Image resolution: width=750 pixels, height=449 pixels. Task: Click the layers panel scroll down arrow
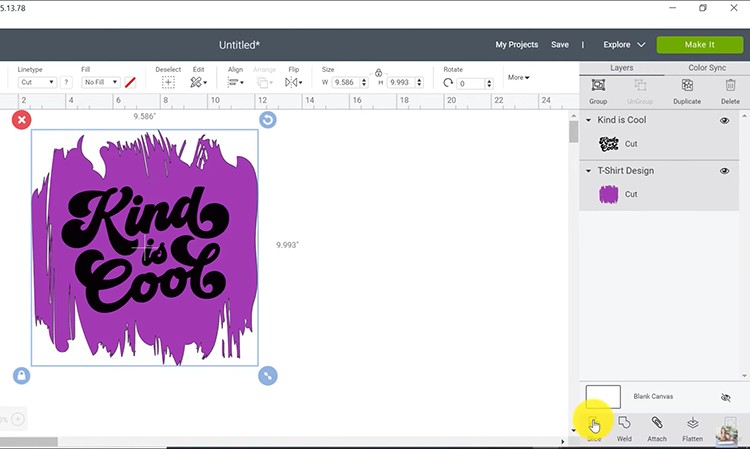744,376
